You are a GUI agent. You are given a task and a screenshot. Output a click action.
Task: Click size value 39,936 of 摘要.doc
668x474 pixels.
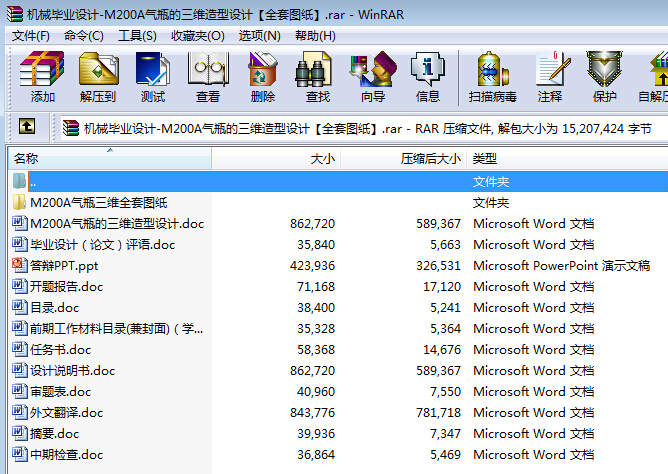(x=316, y=434)
